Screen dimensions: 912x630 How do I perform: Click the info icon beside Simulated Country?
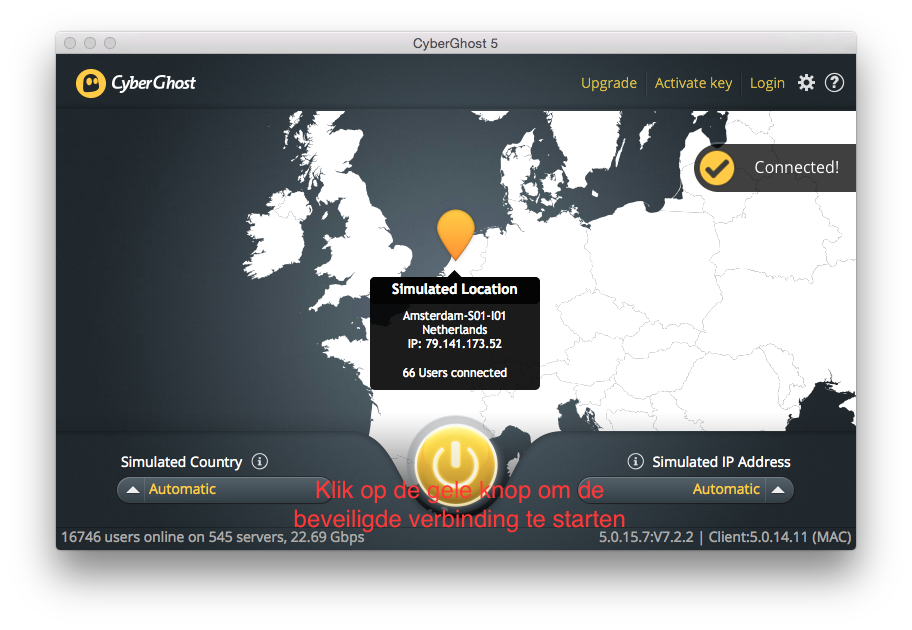(260, 462)
